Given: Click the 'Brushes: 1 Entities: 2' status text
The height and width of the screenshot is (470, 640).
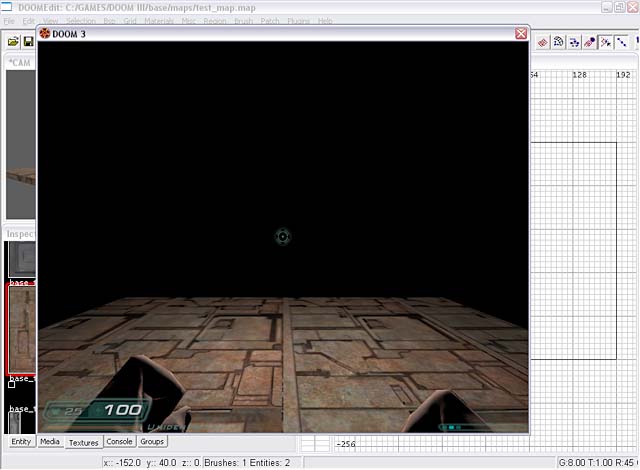Looking at the screenshot, I should tap(247, 463).
